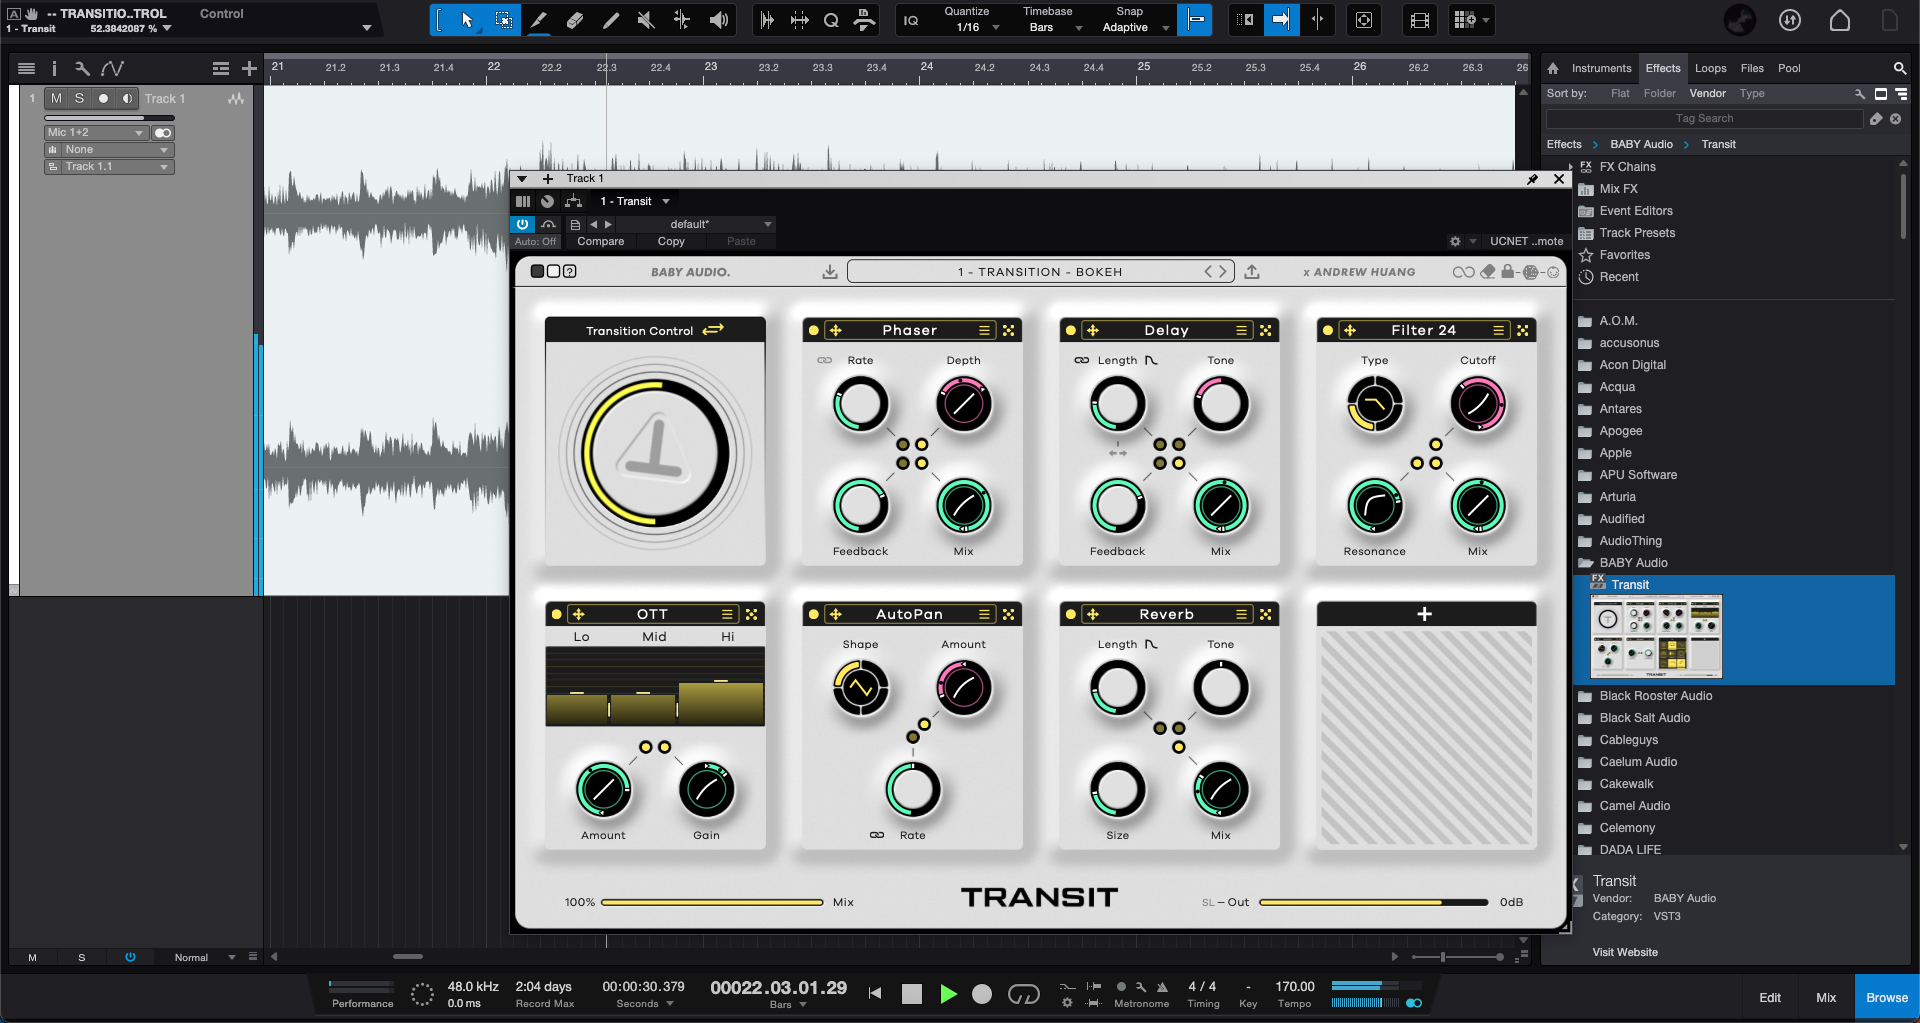This screenshot has width=1920, height=1023.
Task: Select the Mute tool
Action: [647, 20]
